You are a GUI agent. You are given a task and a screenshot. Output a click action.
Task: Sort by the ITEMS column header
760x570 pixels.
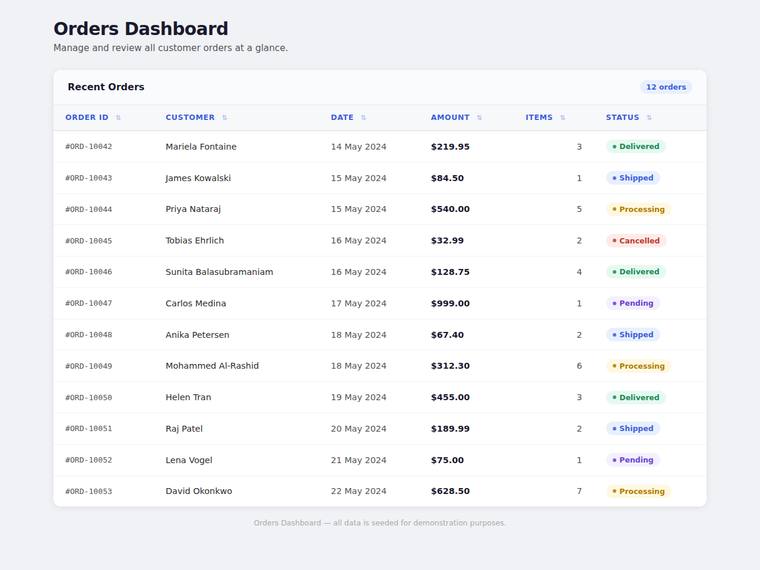pos(539,117)
